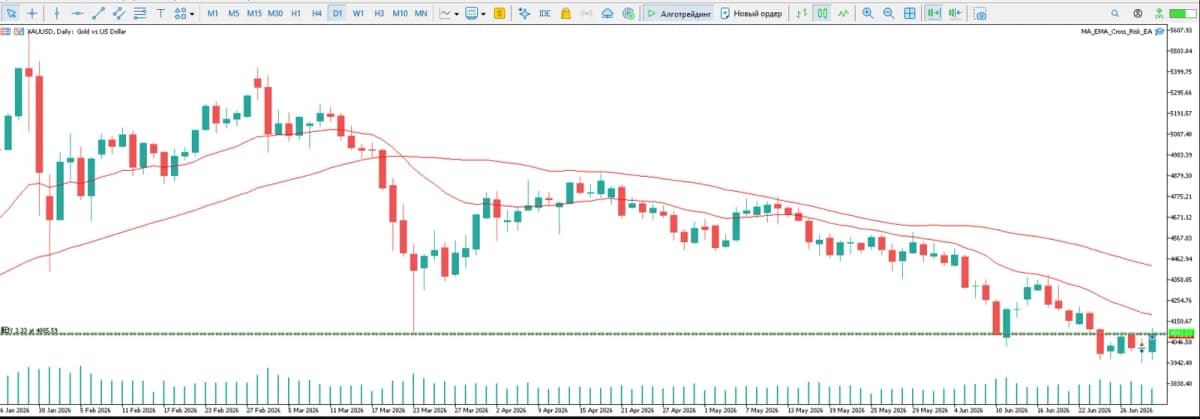Viewport: 1200px width, 419px height.
Task: Toggle Алготрейдинг algo trading button
Action: [678, 13]
